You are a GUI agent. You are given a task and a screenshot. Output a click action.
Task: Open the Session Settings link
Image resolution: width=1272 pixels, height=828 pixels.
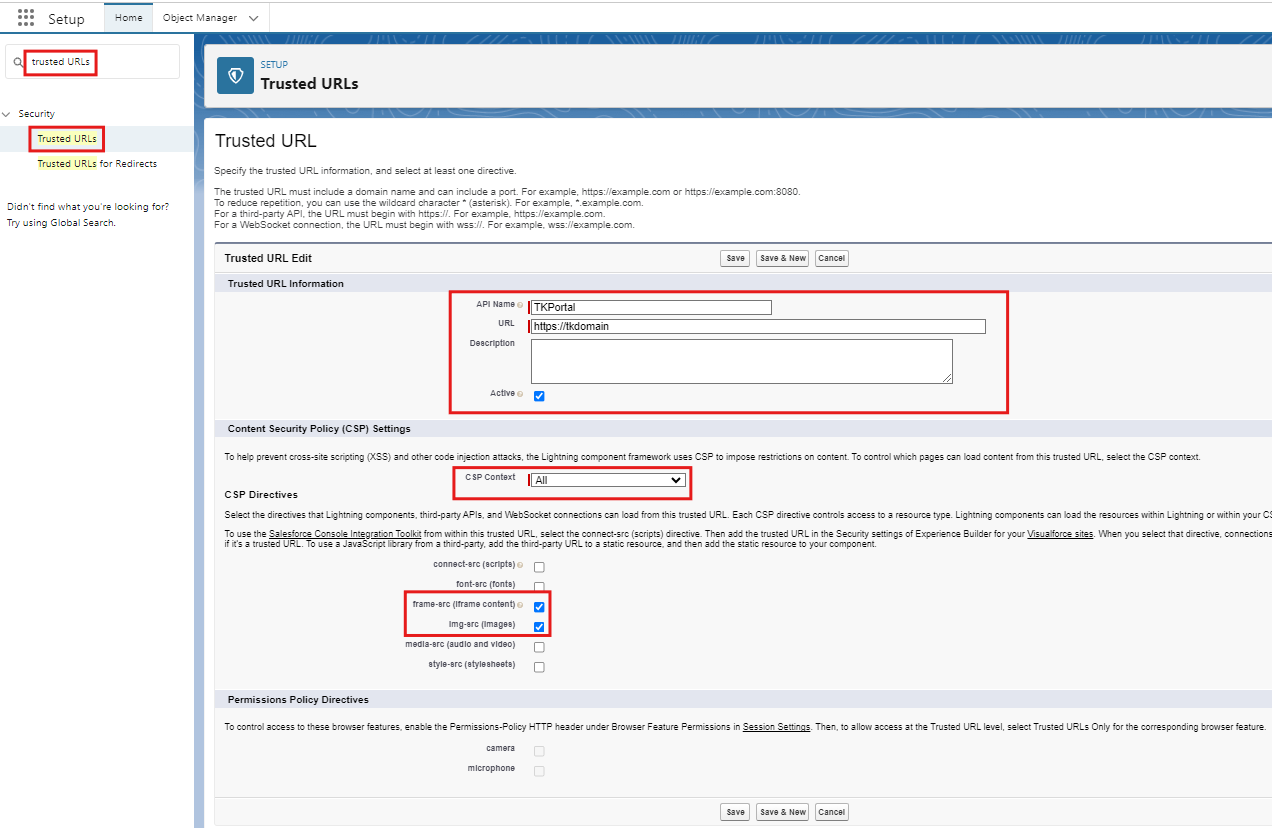pos(776,727)
